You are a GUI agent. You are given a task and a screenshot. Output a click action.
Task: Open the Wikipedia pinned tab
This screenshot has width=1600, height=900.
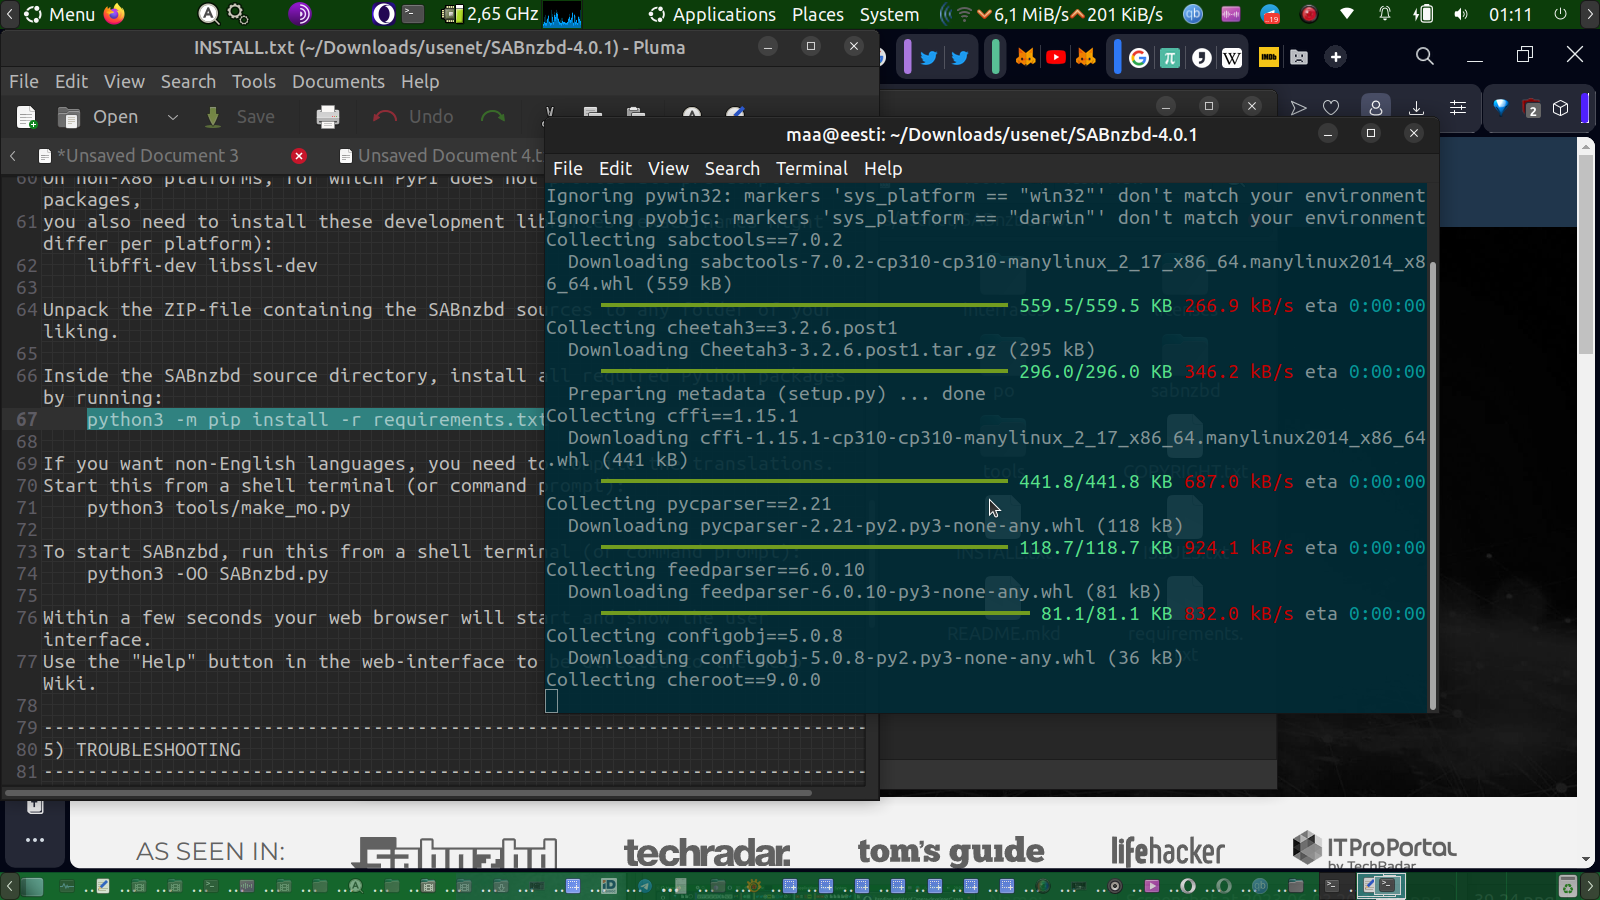pyautogui.click(x=1232, y=58)
